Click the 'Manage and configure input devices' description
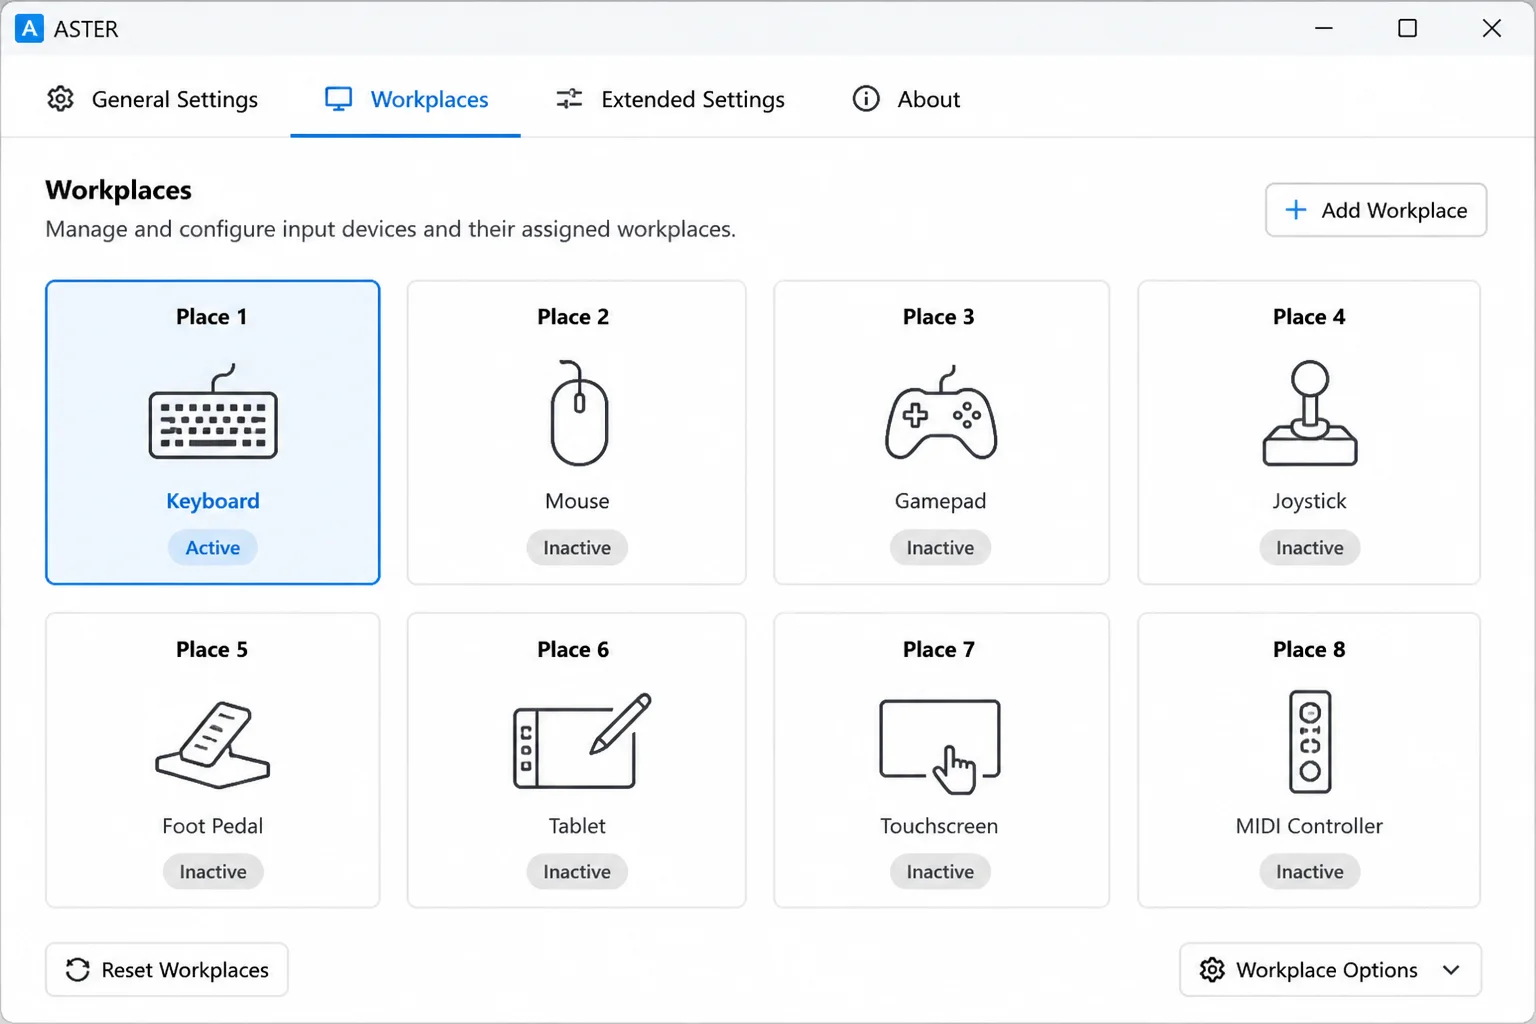This screenshot has height=1024, width=1536. coord(391,229)
